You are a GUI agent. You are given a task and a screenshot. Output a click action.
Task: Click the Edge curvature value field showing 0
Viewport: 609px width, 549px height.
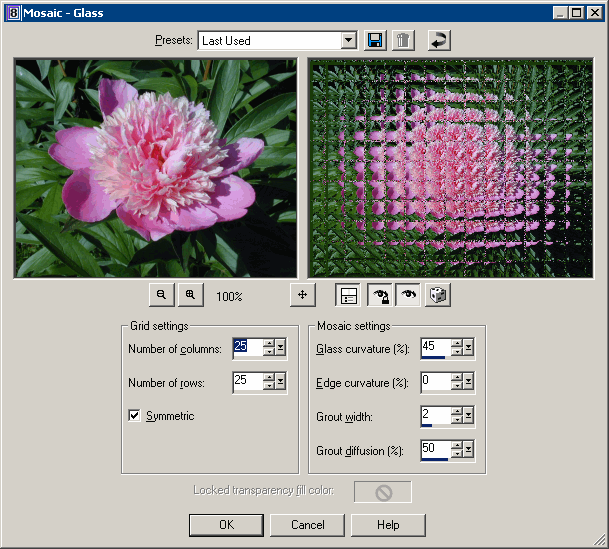pyautogui.click(x=436, y=381)
